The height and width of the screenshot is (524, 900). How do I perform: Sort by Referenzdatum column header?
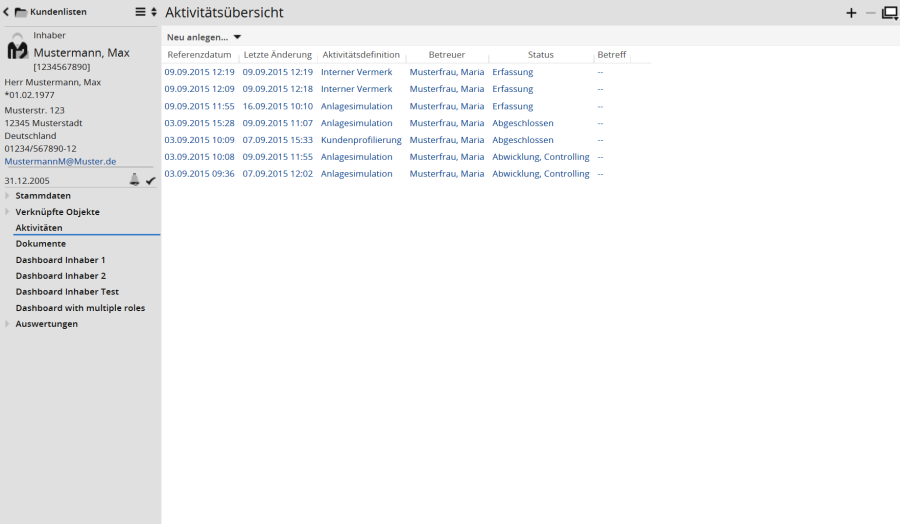[x=199, y=55]
